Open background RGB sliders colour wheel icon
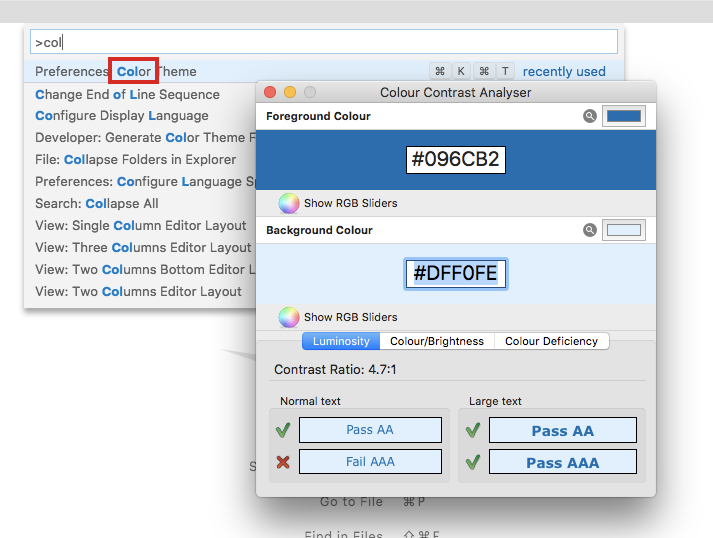This screenshot has height=538, width=713. (x=289, y=317)
